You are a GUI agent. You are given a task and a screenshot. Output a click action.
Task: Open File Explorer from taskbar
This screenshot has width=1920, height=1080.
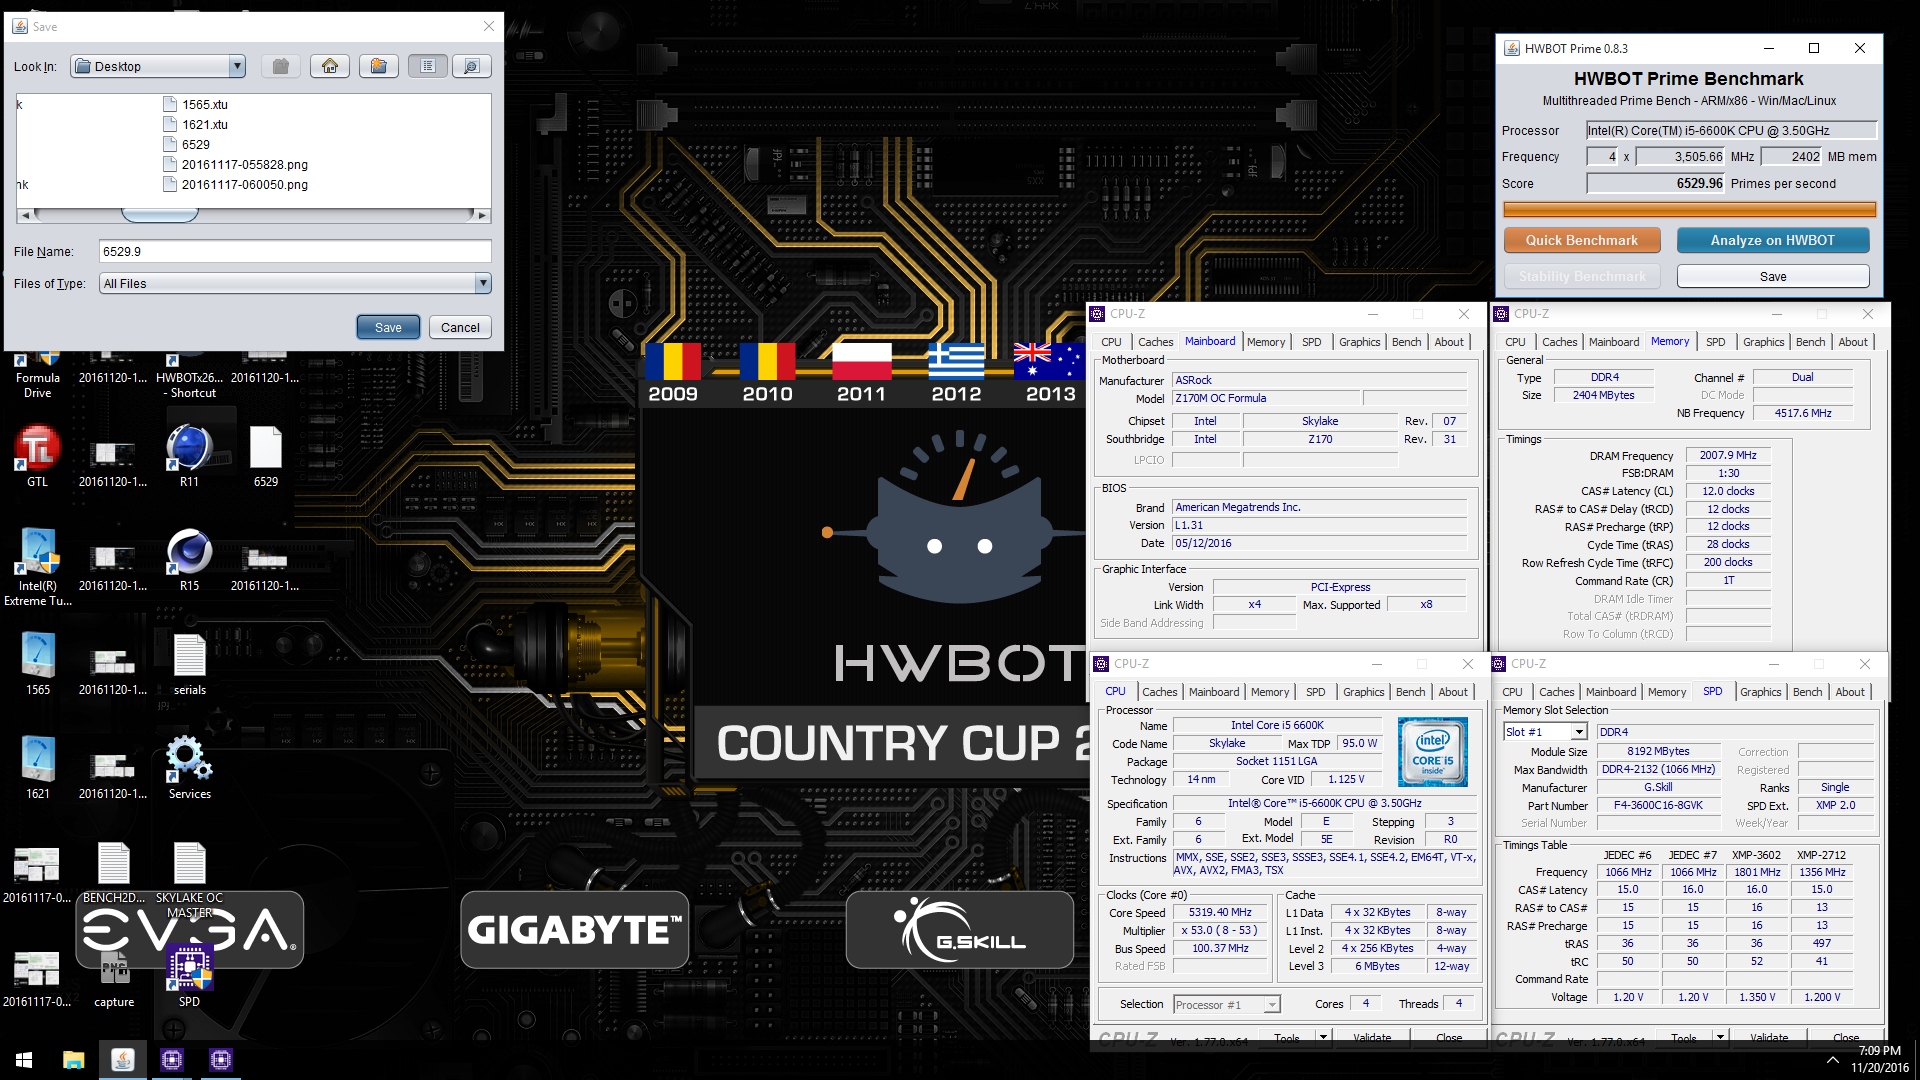pyautogui.click(x=73, y=1060)
